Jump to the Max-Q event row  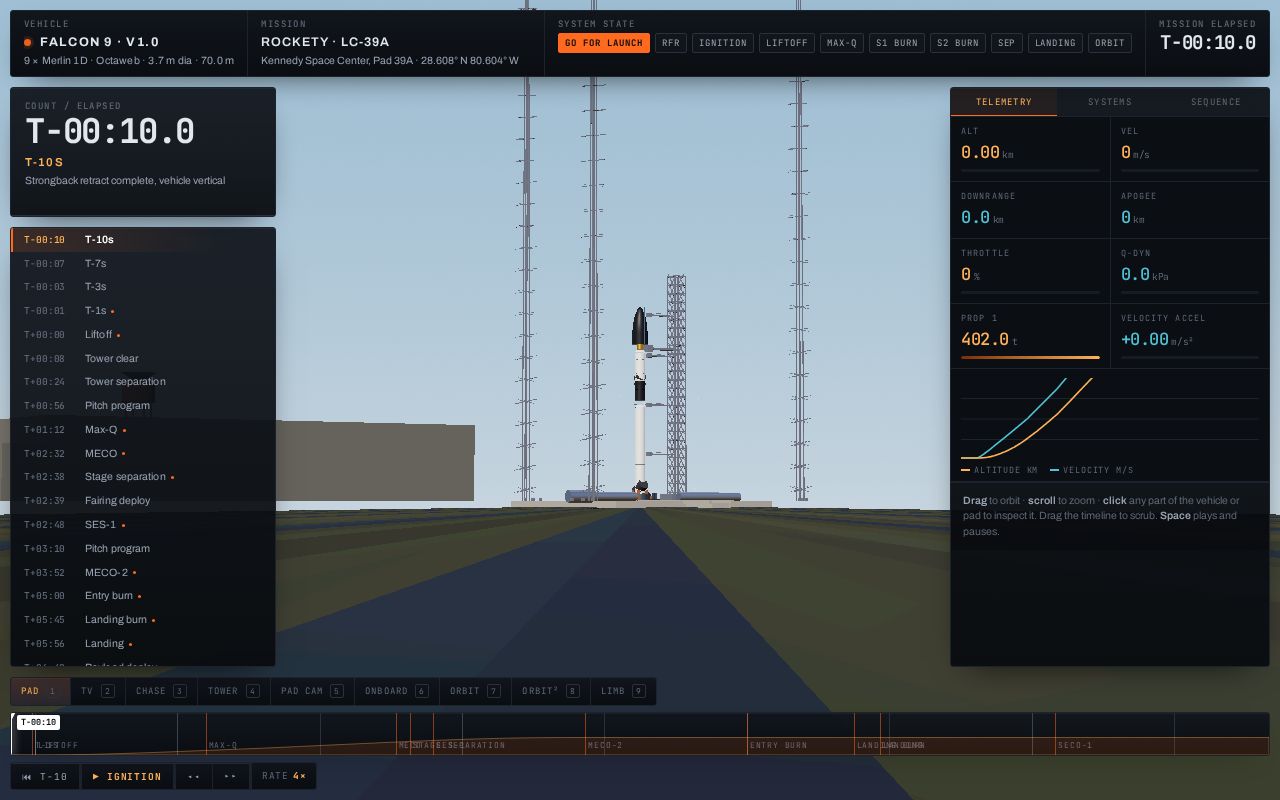(143, 430)
